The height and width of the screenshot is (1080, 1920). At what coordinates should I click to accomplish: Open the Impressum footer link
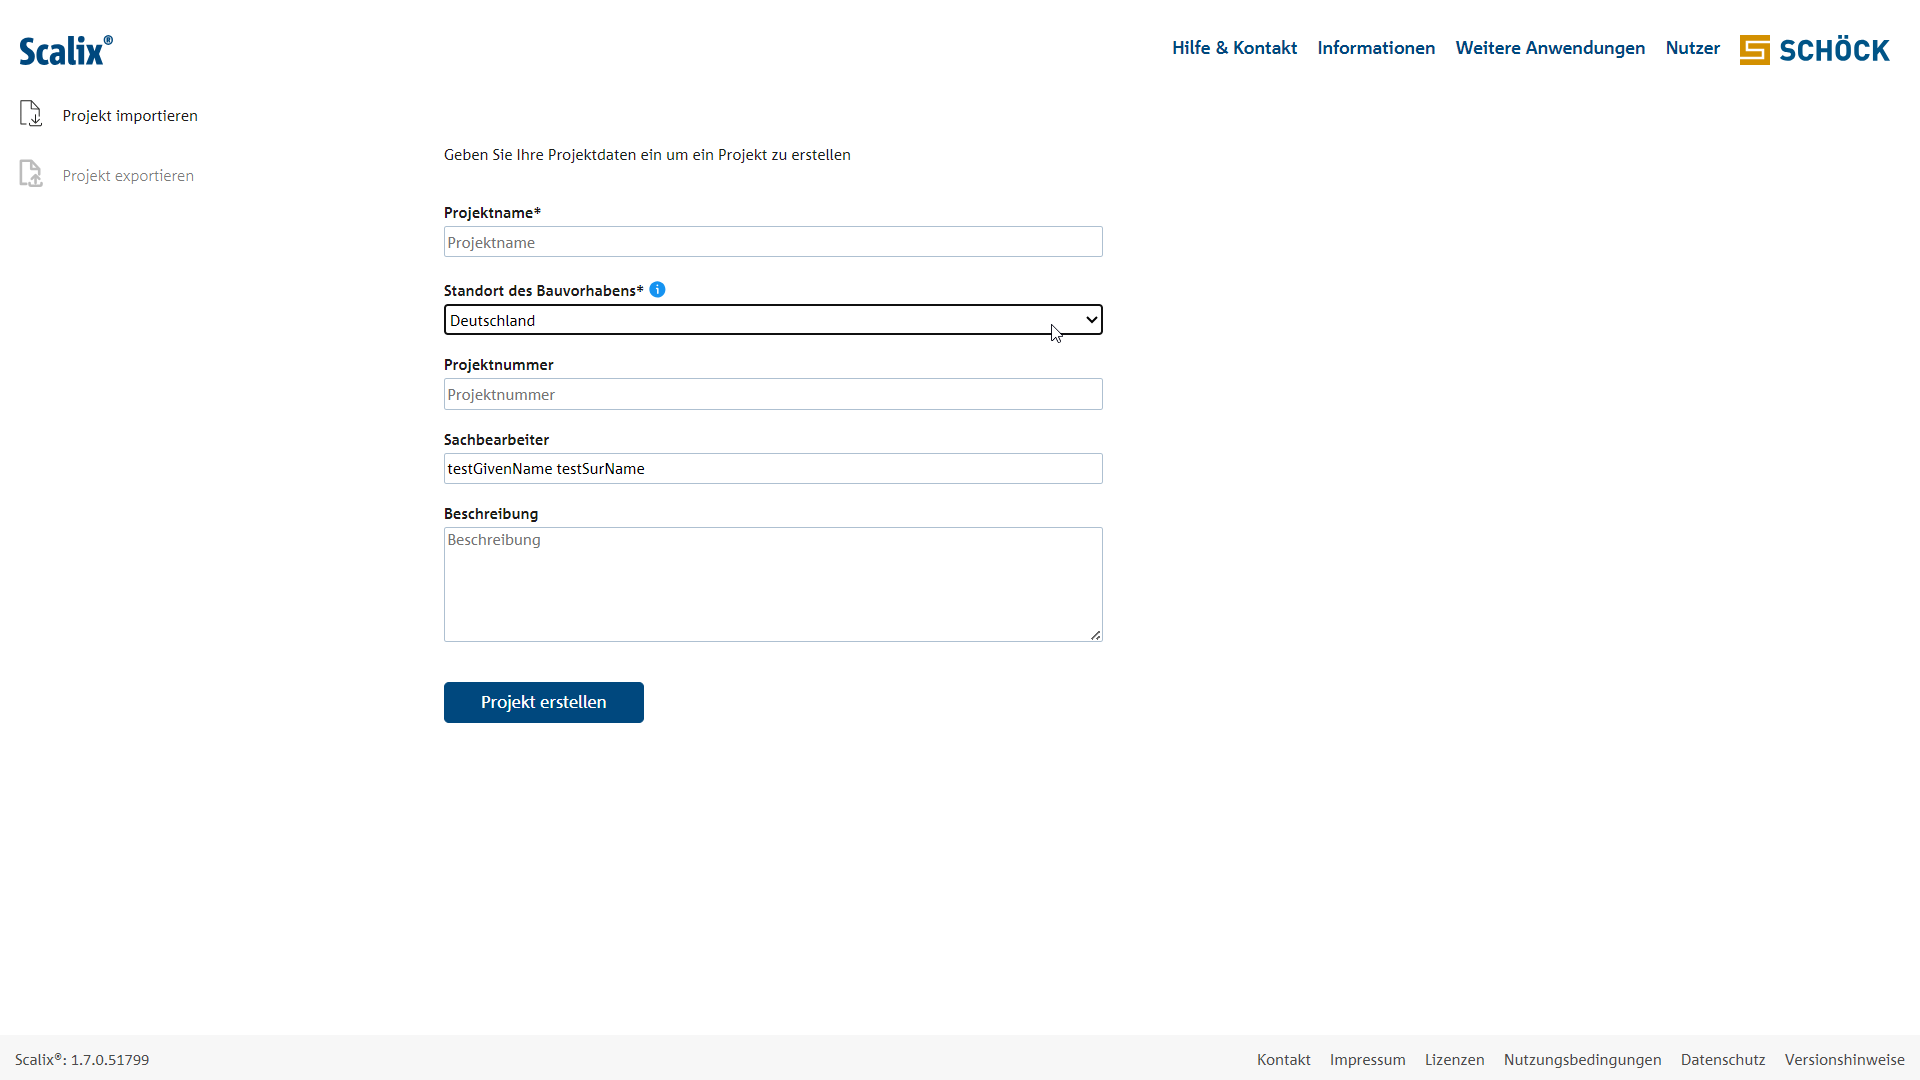[x=1367, y=1060]
